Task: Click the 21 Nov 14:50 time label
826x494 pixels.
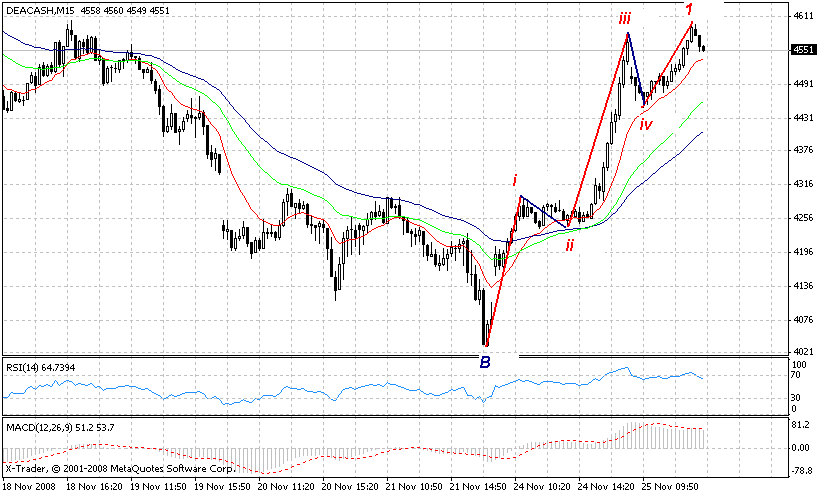Action: click(x=479, y=487)
